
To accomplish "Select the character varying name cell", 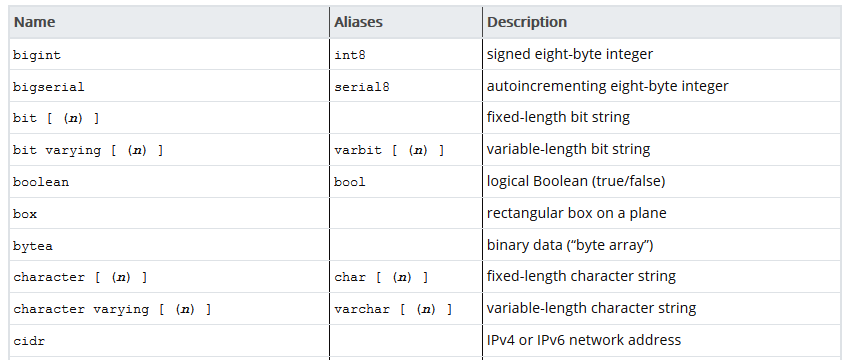I will (x=112, y=309).
